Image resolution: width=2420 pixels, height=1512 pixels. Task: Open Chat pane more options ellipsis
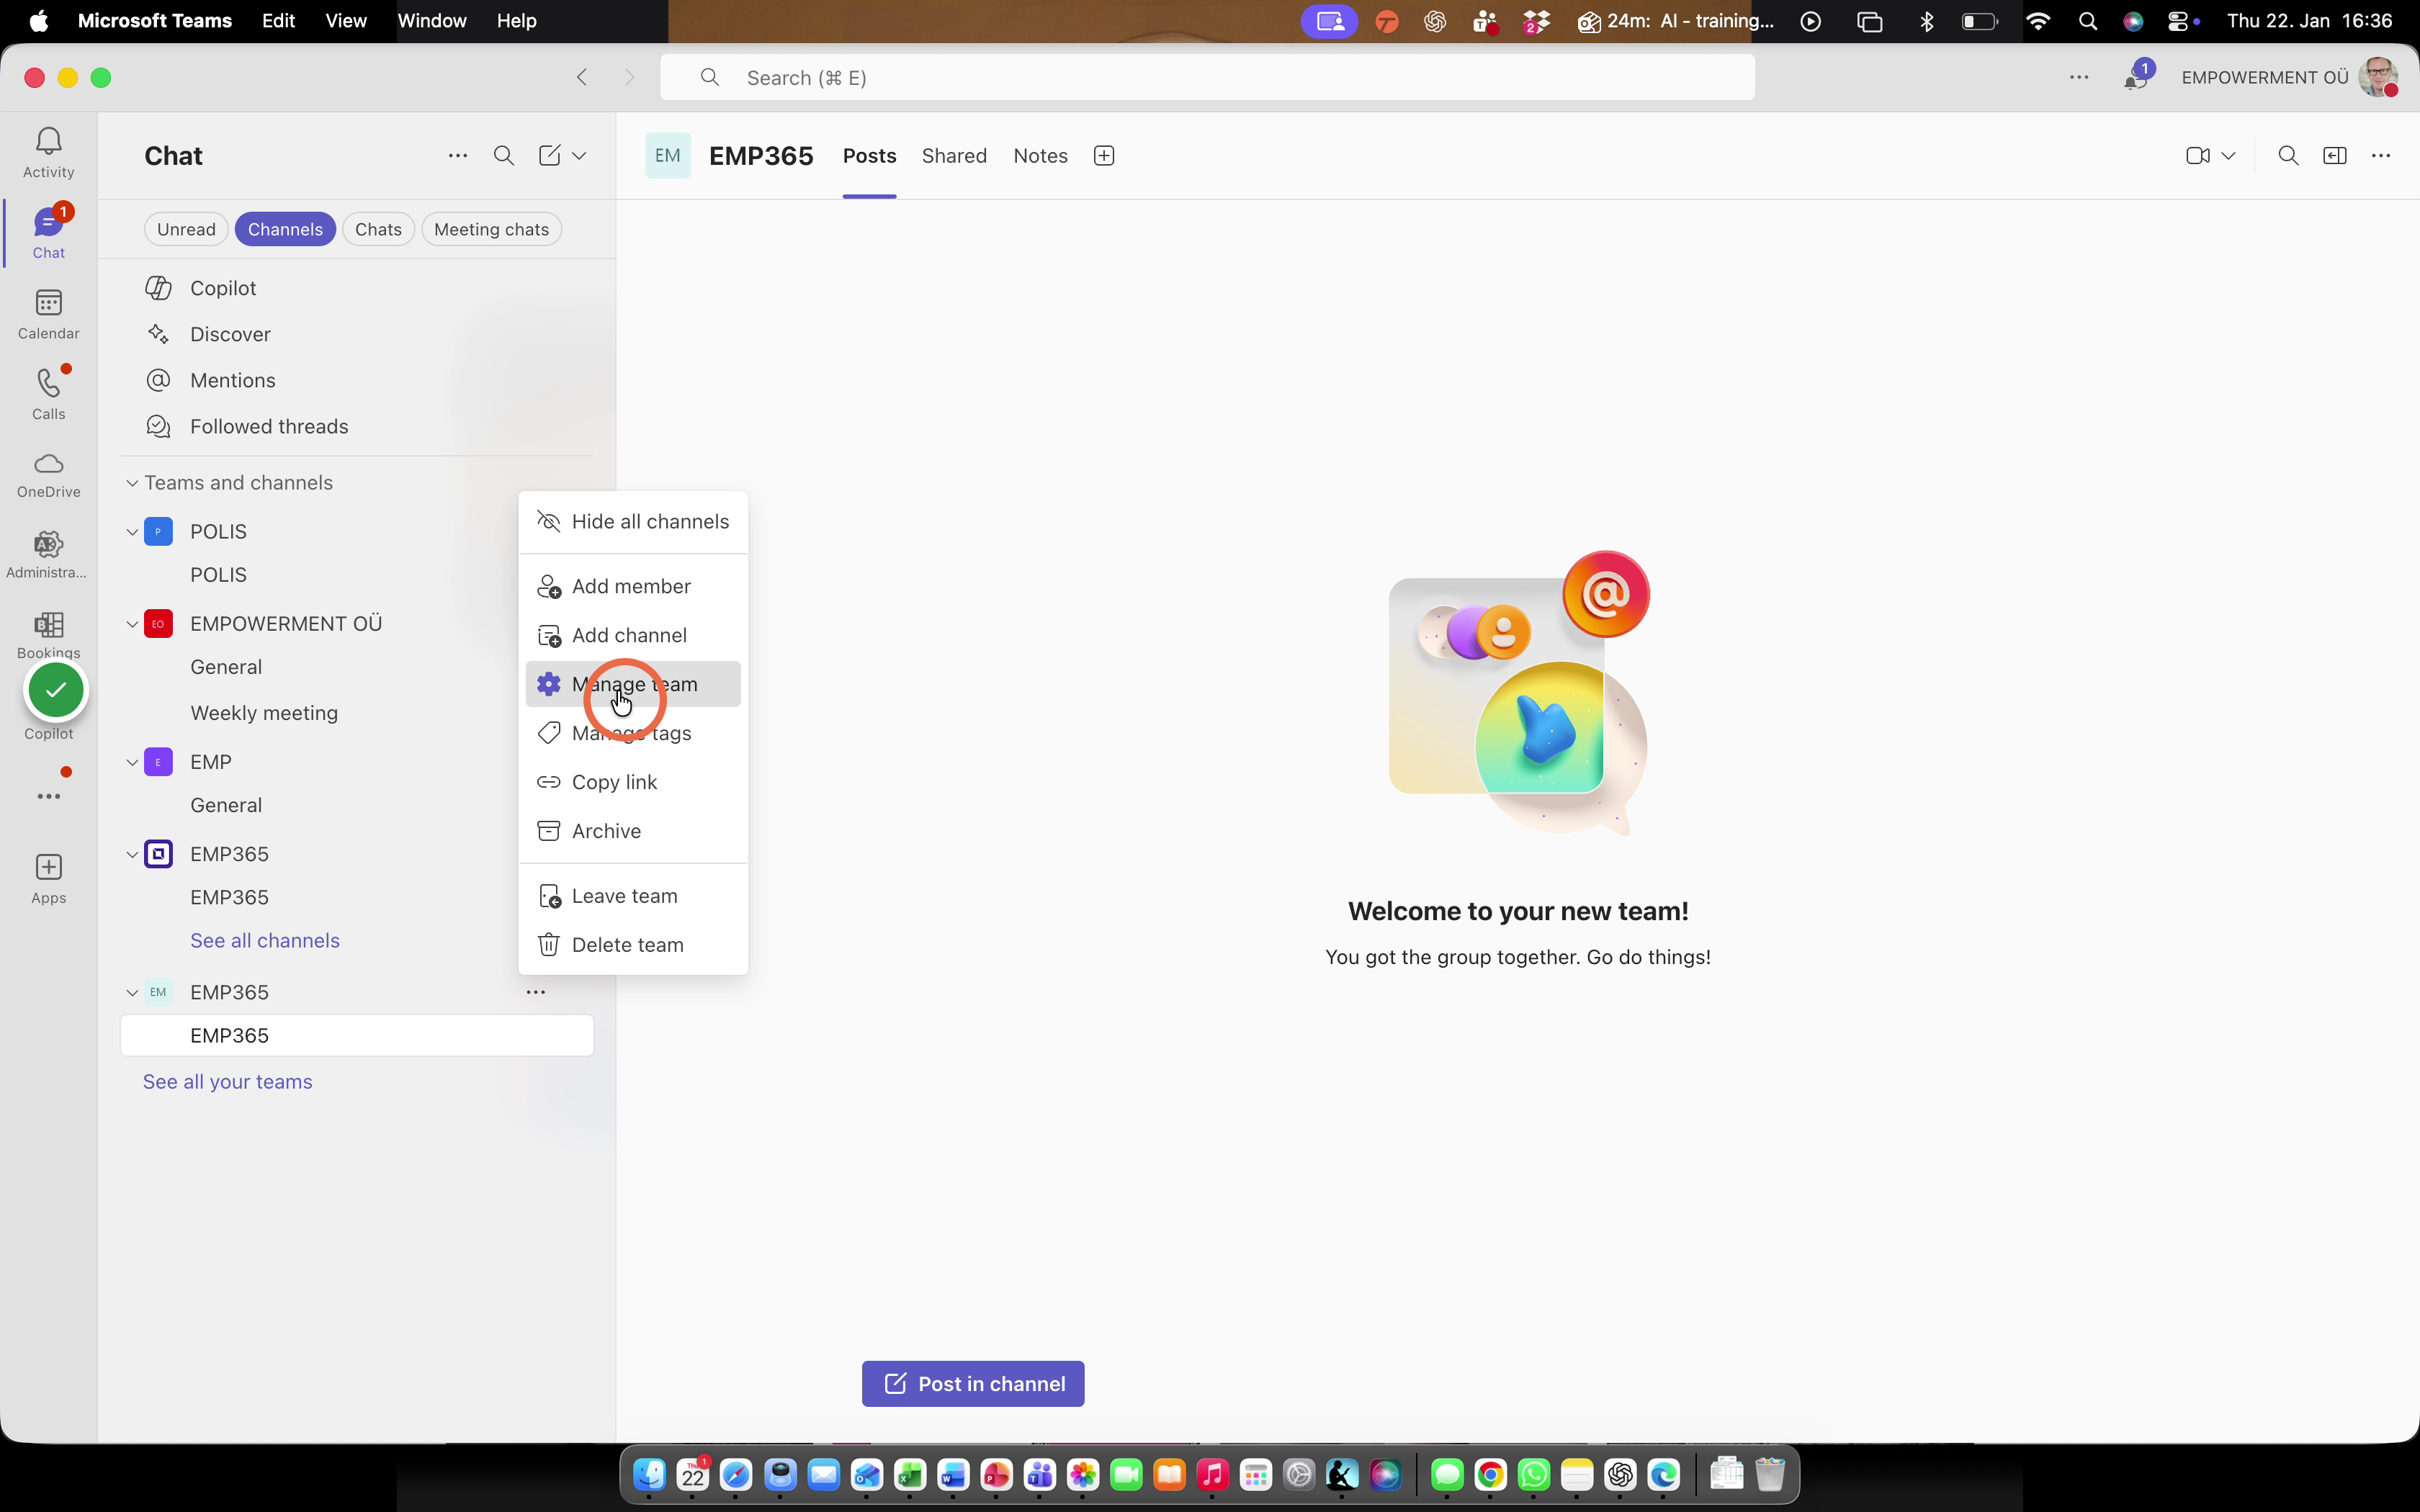point(457,156)
